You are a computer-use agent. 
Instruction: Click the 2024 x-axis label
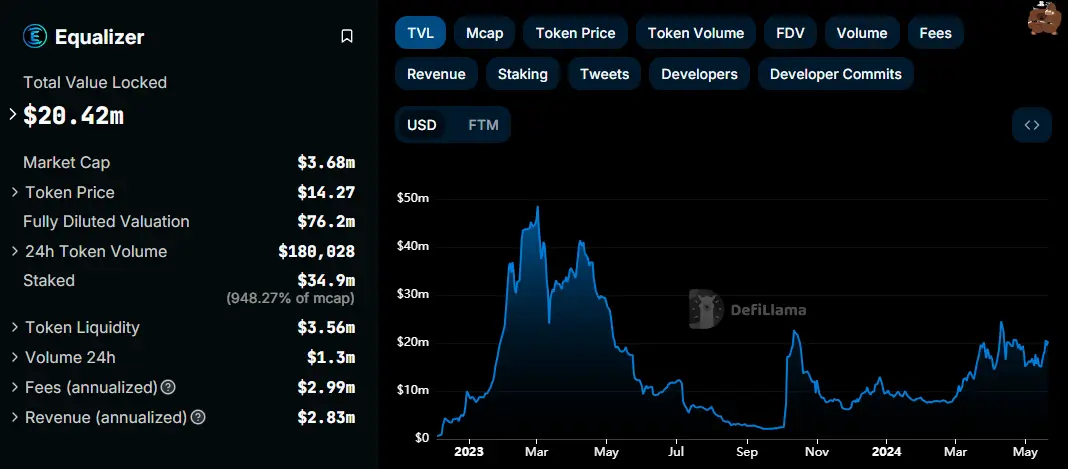click(x=887, y=452)
